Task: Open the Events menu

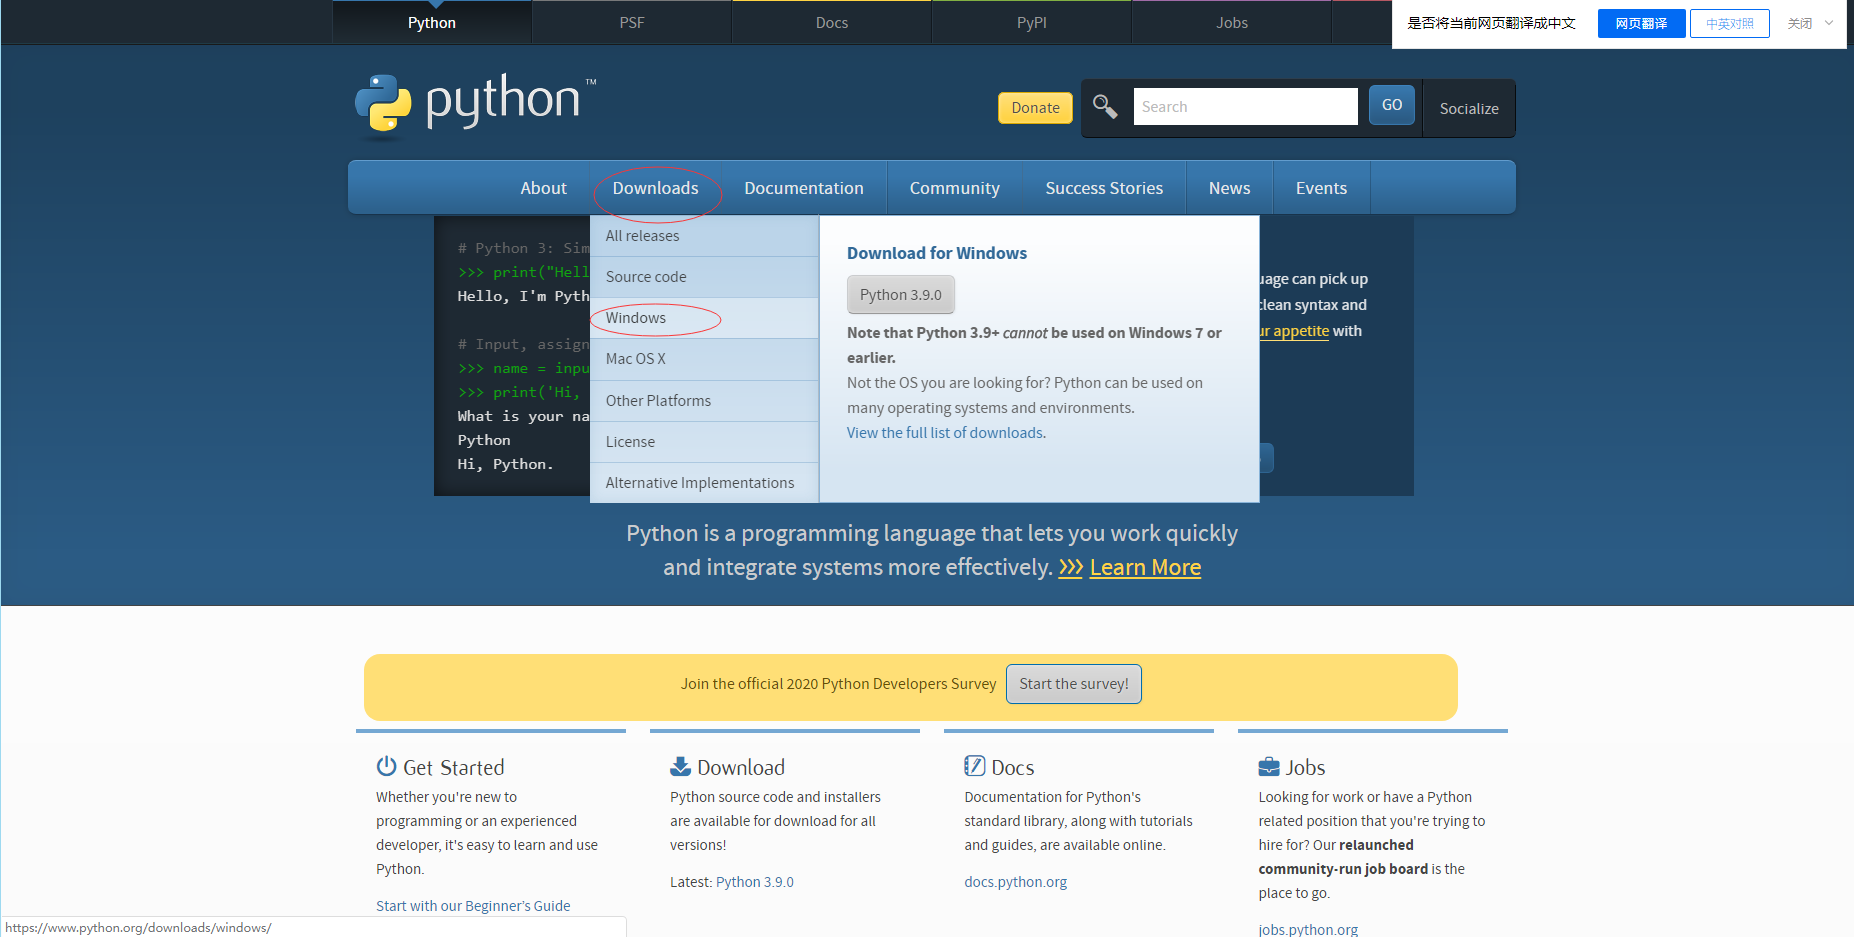Action: (1322, 188)
